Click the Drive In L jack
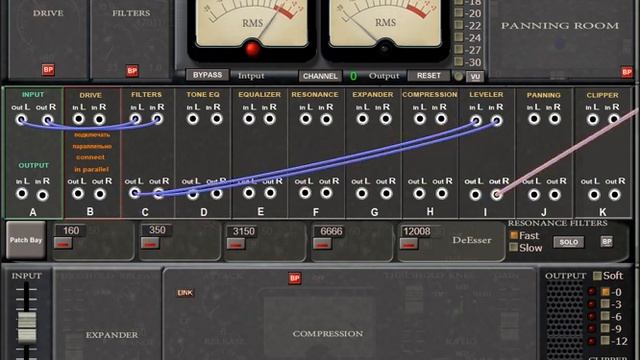Screen dimensions: 640x360 (78, 119)
